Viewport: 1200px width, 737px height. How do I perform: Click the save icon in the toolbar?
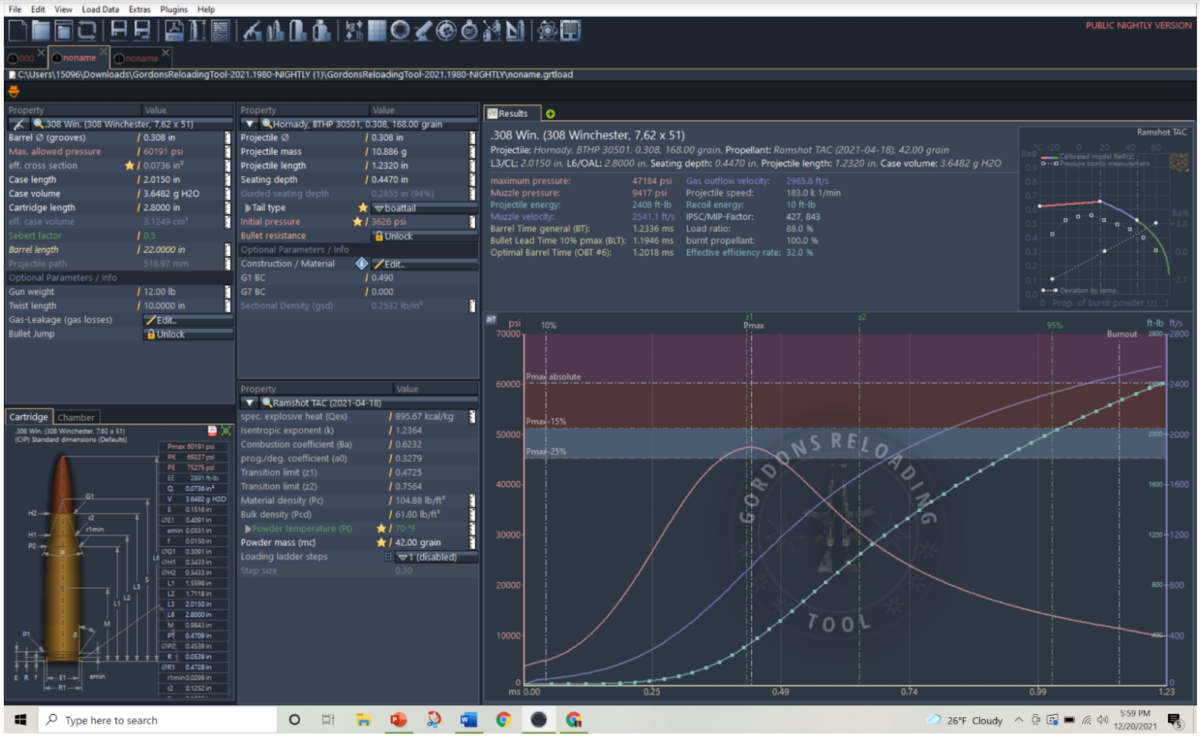tap(118, 32)
